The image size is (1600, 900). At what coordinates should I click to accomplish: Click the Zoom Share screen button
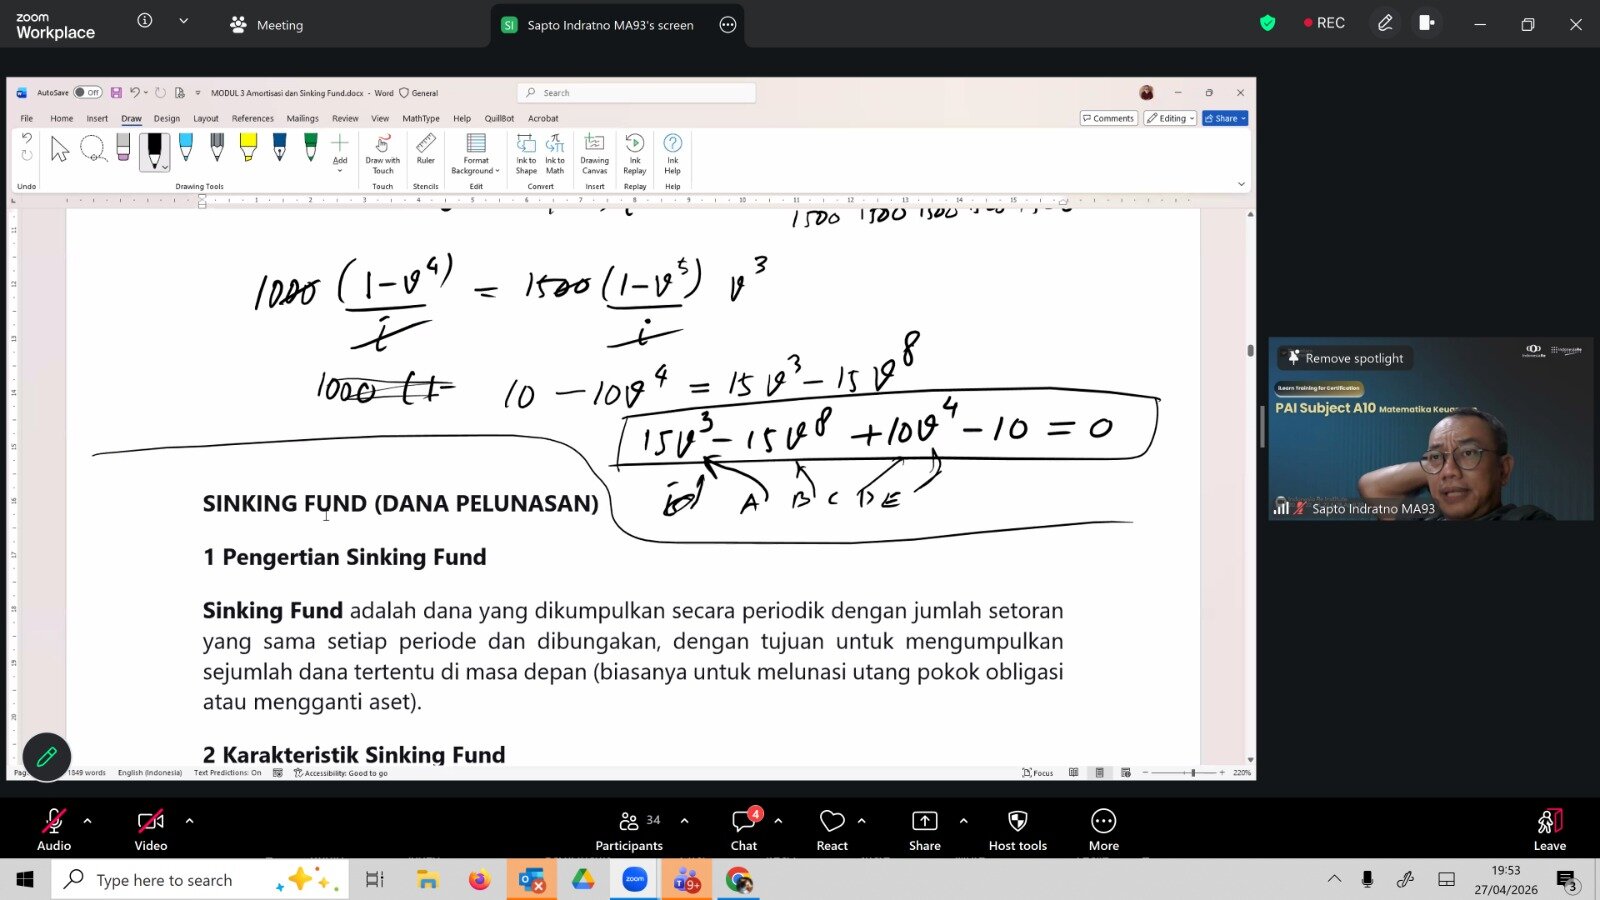[925, 829]
